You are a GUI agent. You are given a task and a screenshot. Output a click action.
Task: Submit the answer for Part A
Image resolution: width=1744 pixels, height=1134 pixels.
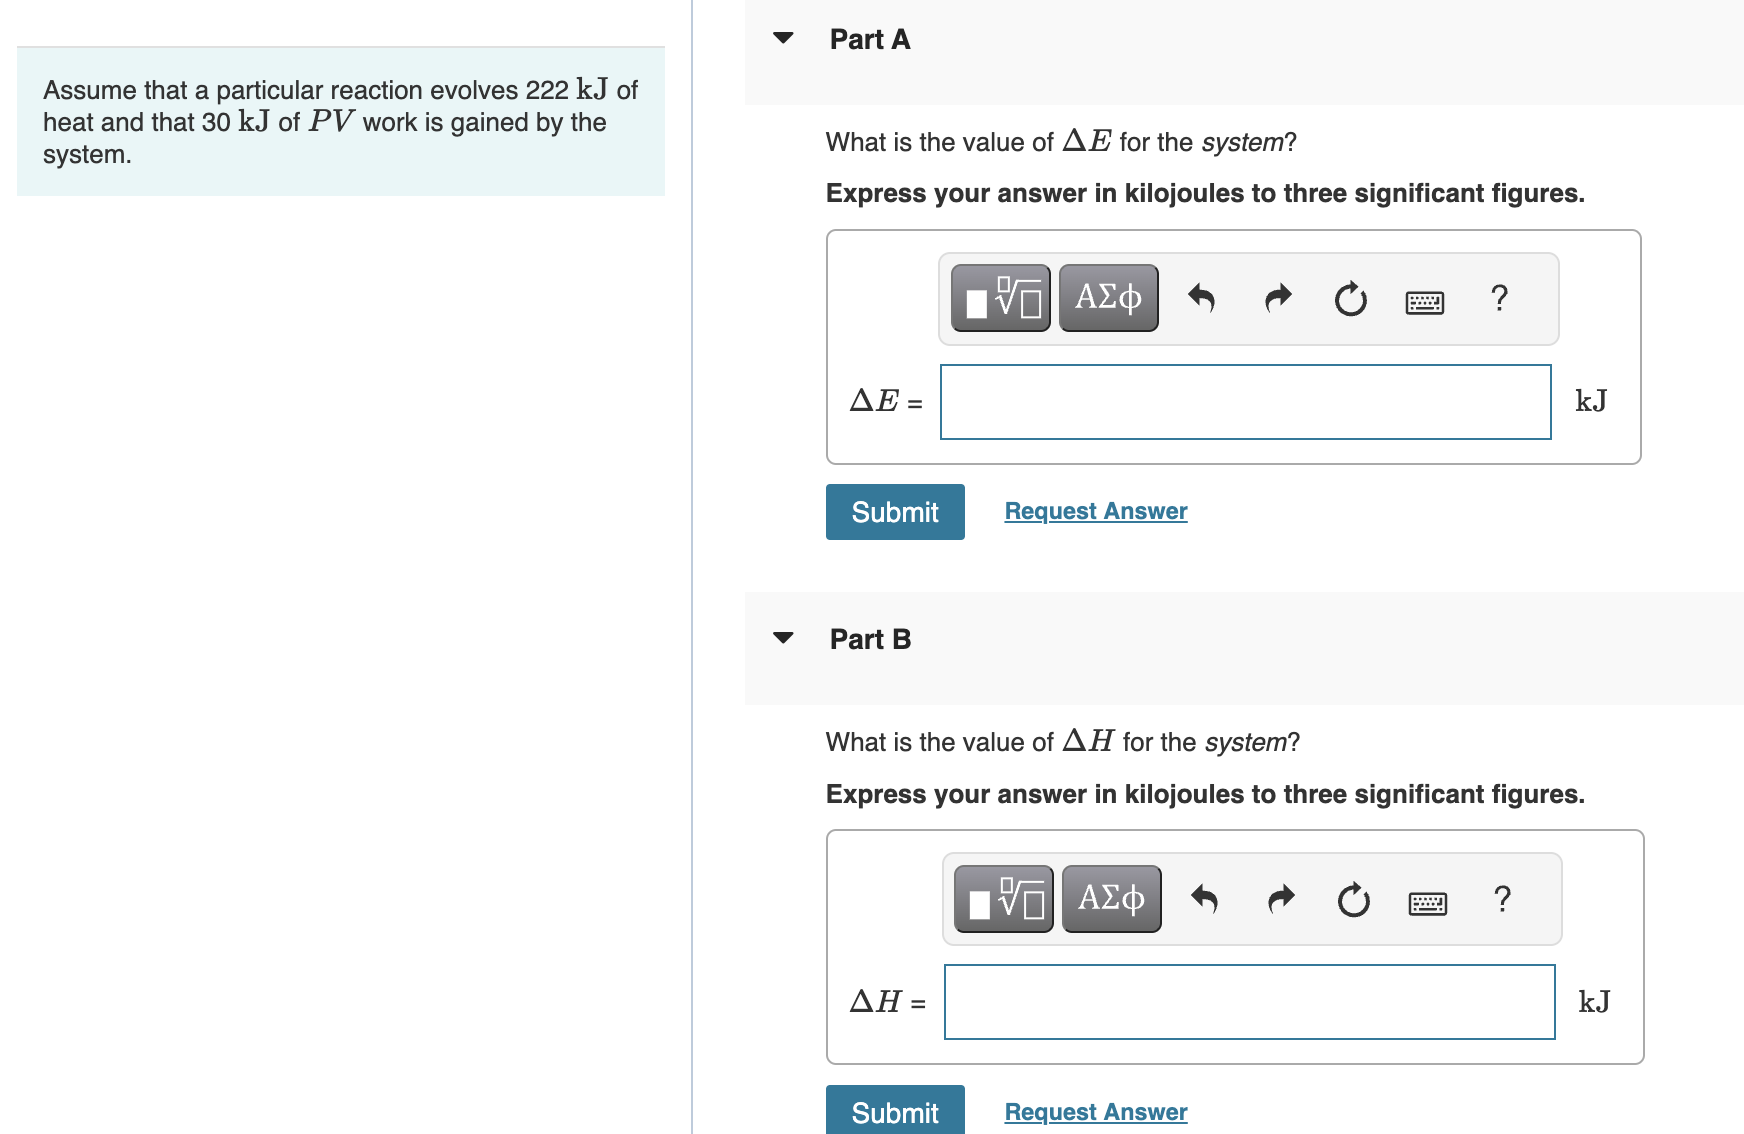point(894,511)
